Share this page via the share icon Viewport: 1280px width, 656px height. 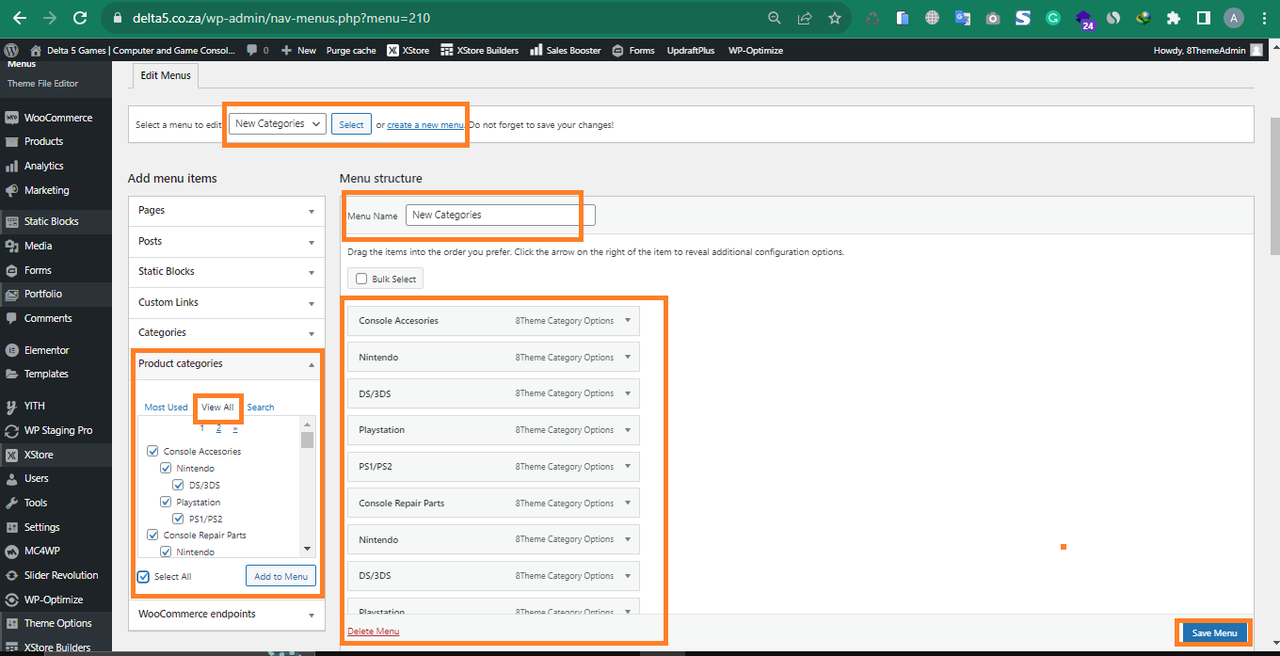point(804,18)
